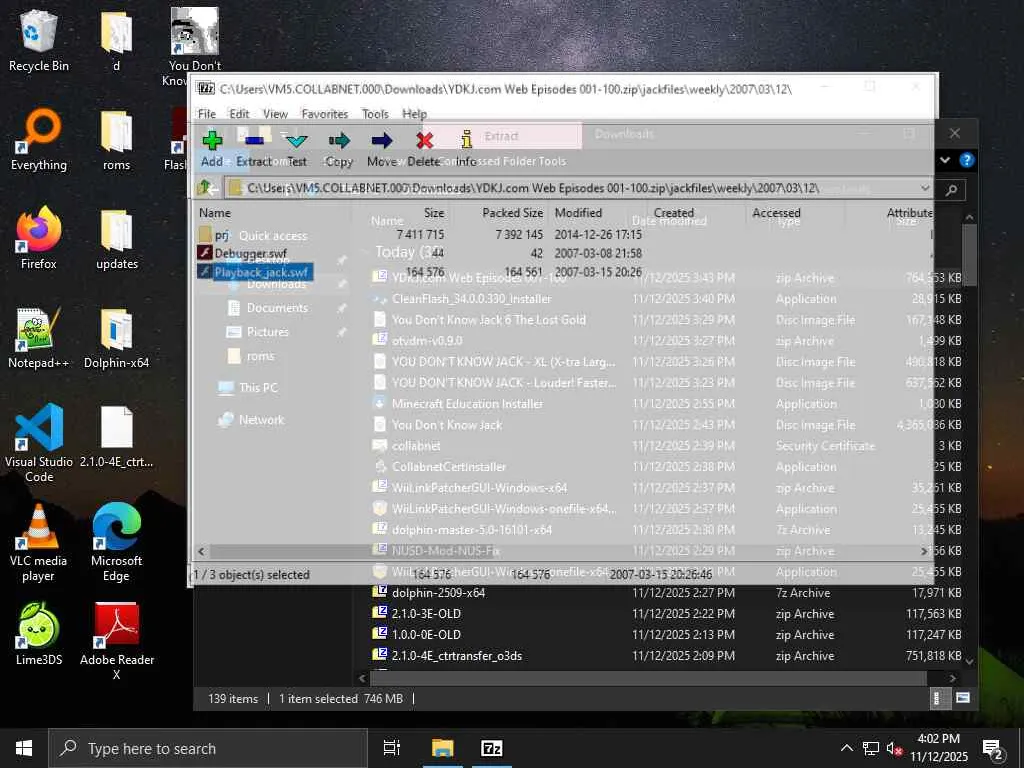Click the Explorer search magnifier icon

[952, 190]
